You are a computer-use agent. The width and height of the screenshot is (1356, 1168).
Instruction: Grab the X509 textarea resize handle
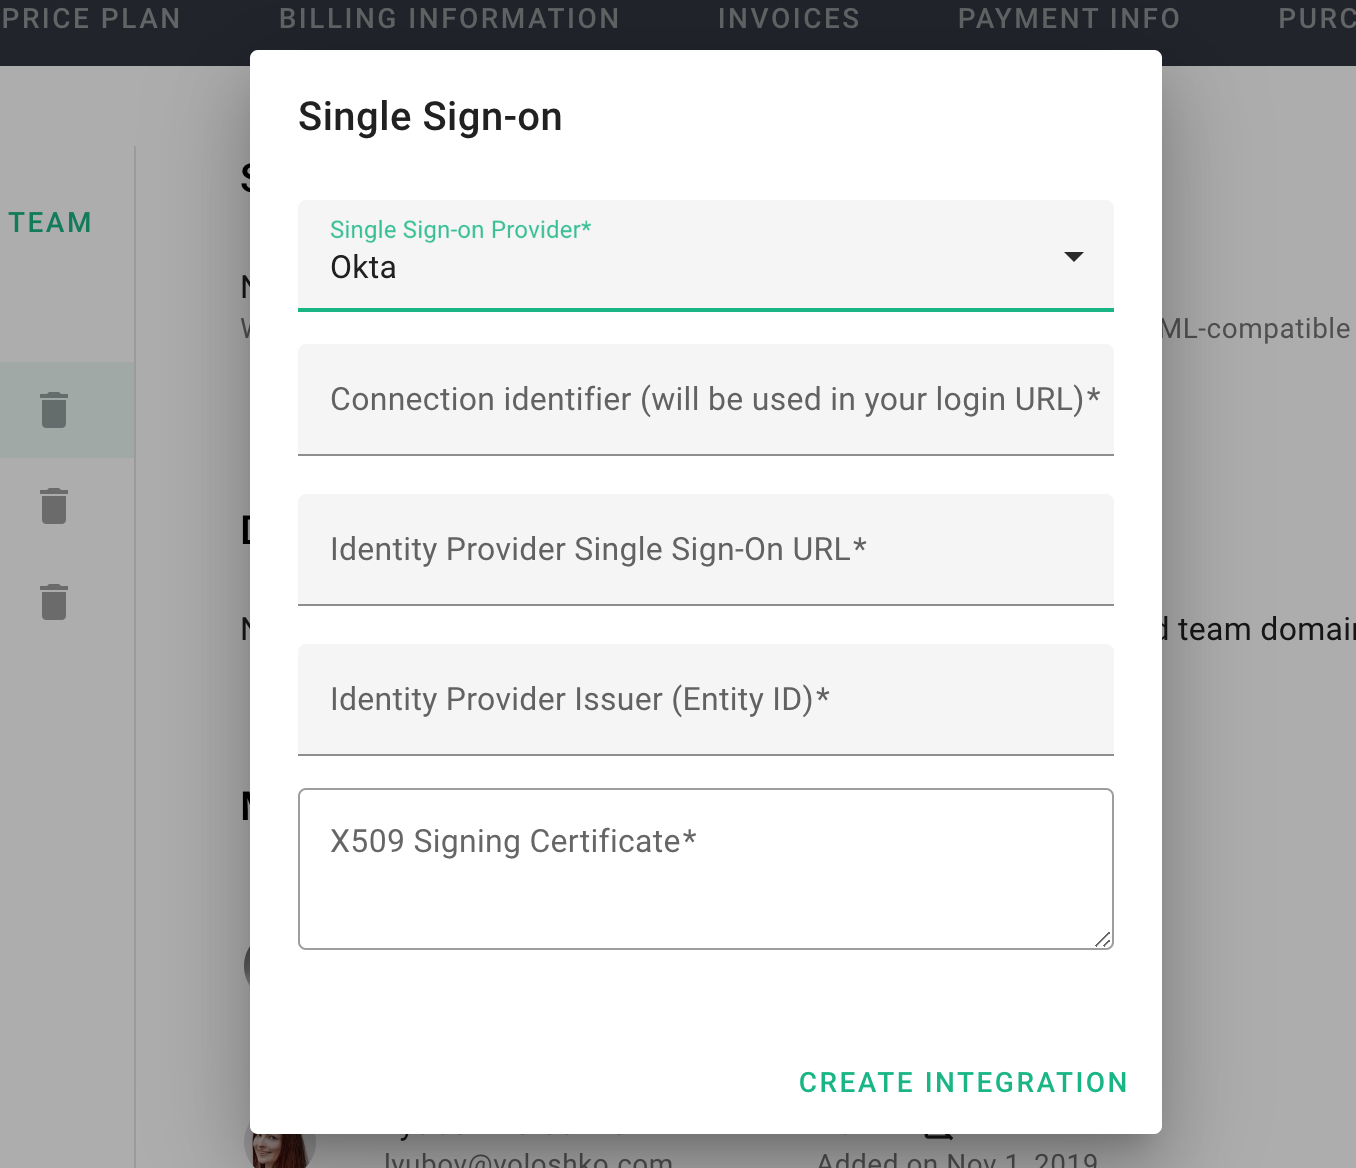[1103, 939]
